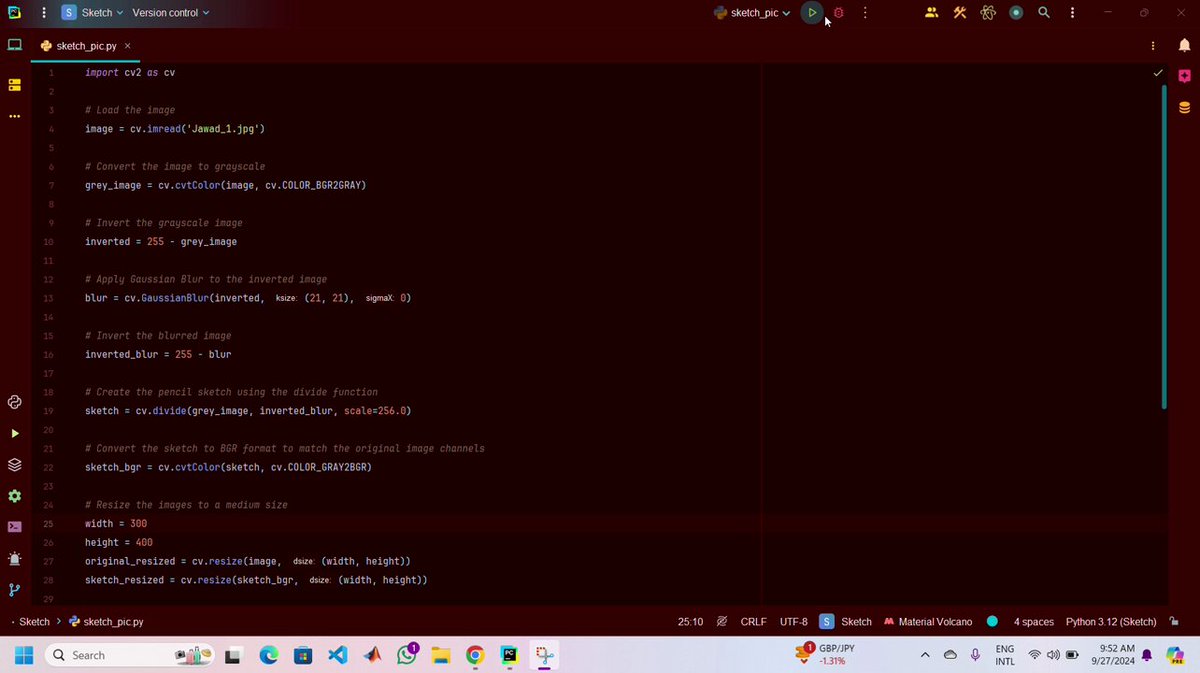Open Visual Studio Code from taskbar
This screenshot has height=673, width=1200.
[338, 655]
